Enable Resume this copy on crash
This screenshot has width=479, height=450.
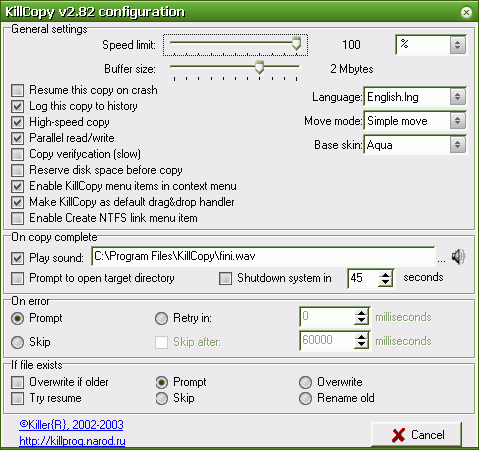(17, 90)
